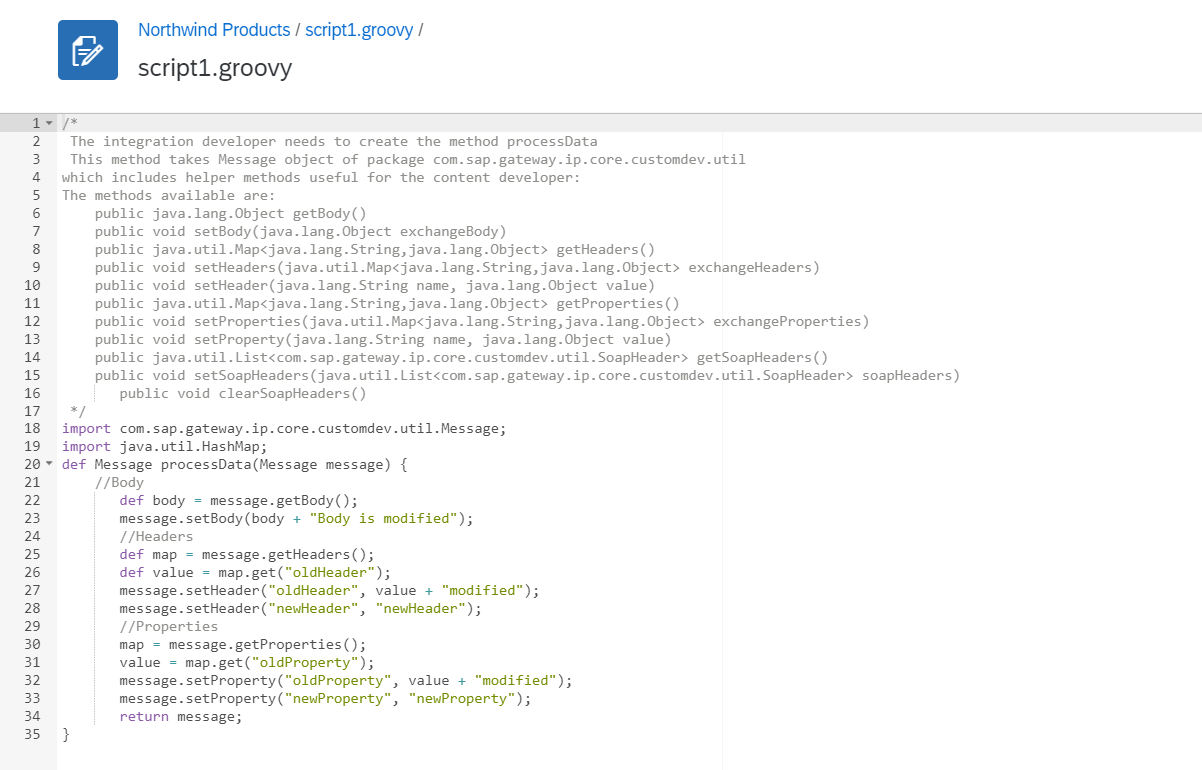This screenshot has width=1202, height=770.
Task: Click the comment line mentioning "create the method processData"
Action: click(x=333, y=141)
